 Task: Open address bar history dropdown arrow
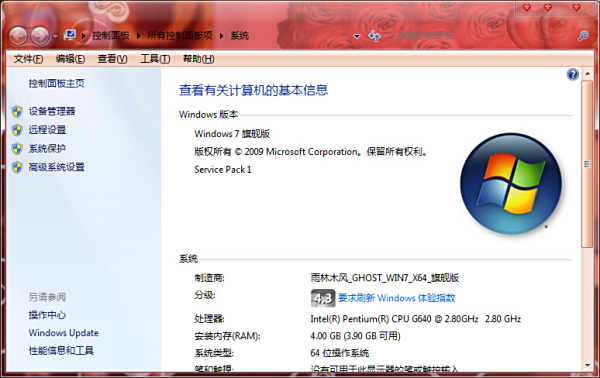pos(357,36)
